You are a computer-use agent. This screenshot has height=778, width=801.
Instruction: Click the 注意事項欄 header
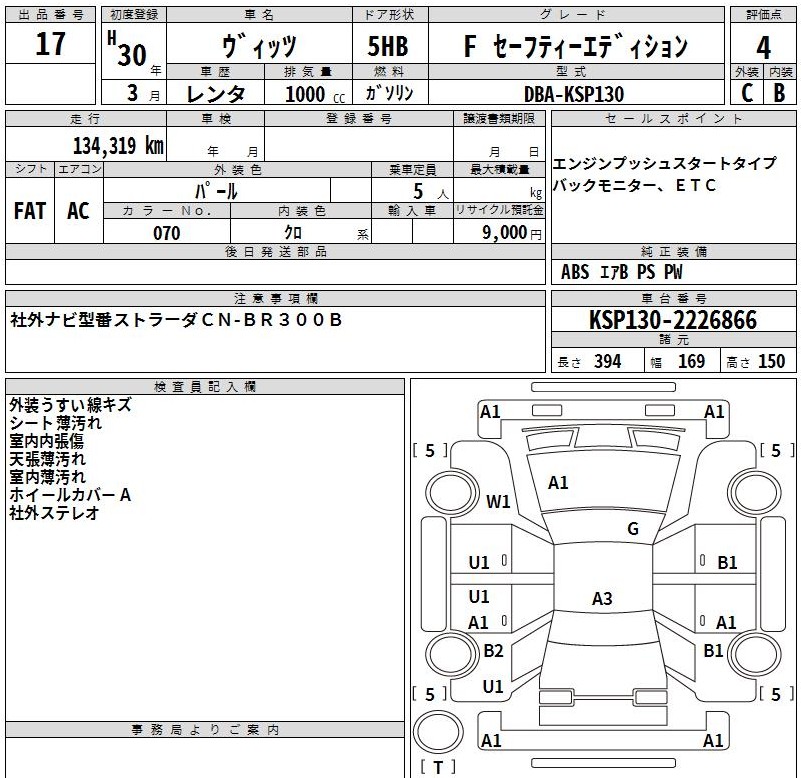coord(275,298)
